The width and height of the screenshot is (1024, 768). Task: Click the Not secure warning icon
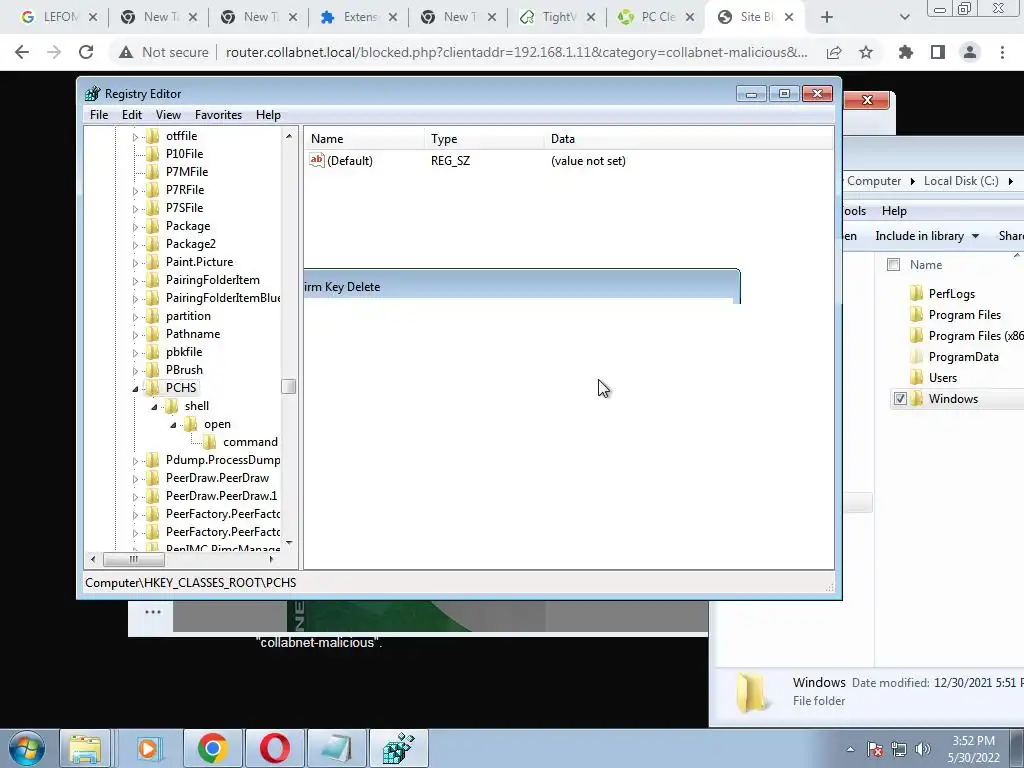click(125, 52)
